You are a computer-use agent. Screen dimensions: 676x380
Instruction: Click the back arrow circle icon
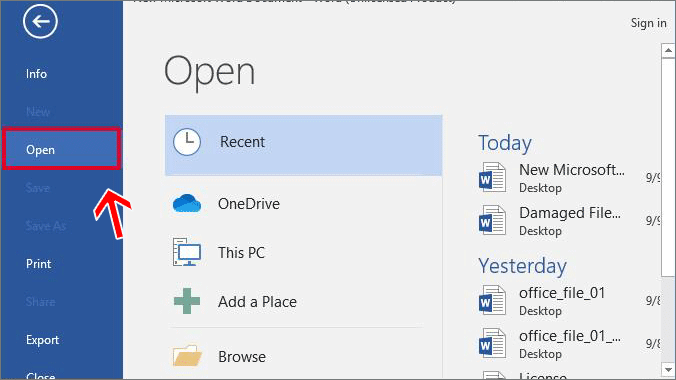[40, 21]
